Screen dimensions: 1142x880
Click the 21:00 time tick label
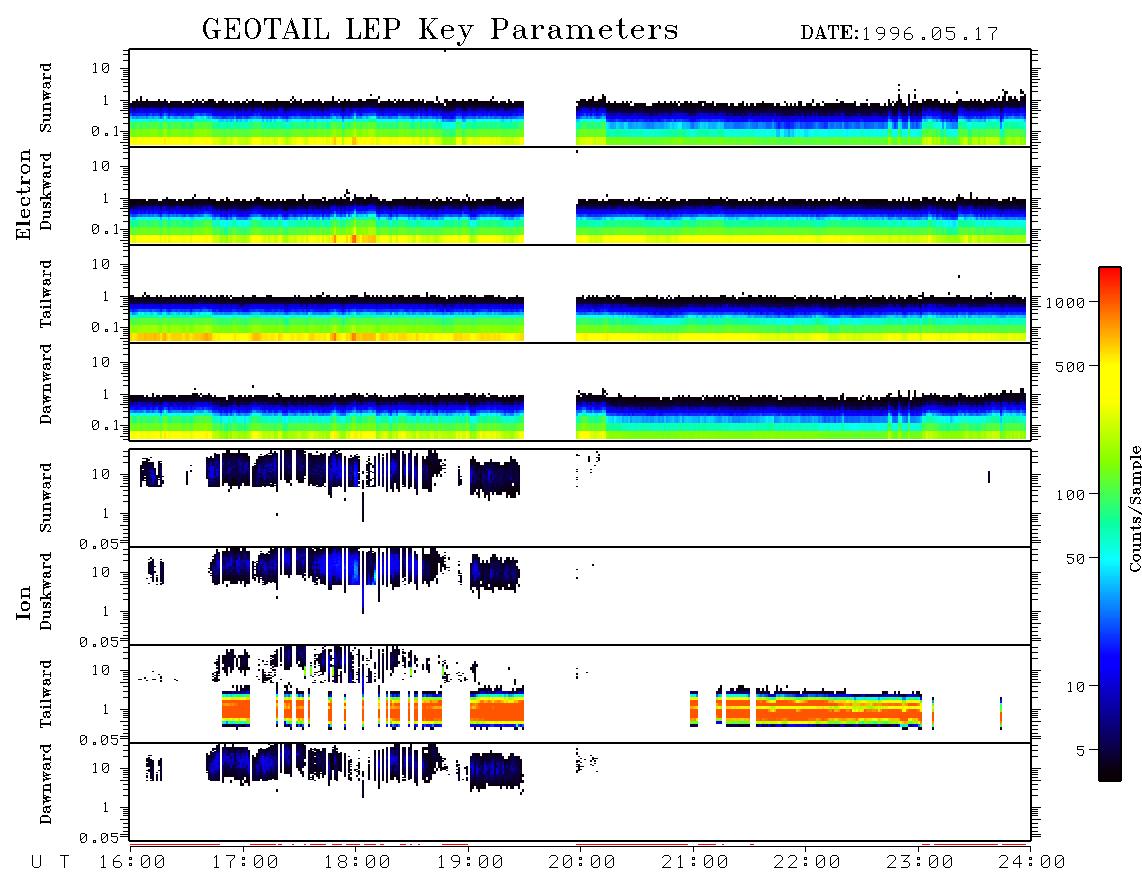(695, 863)
